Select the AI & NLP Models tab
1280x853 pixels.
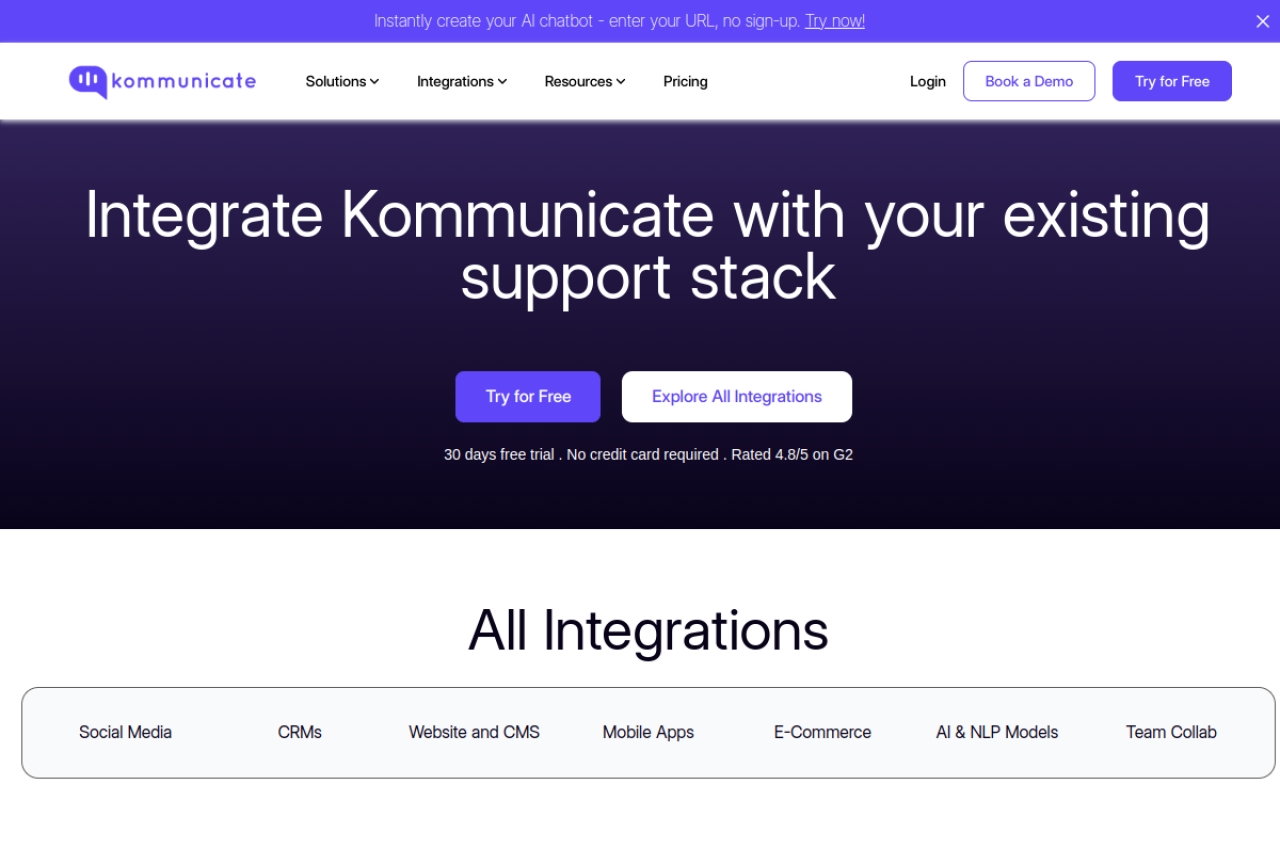[x=997, y=732]
